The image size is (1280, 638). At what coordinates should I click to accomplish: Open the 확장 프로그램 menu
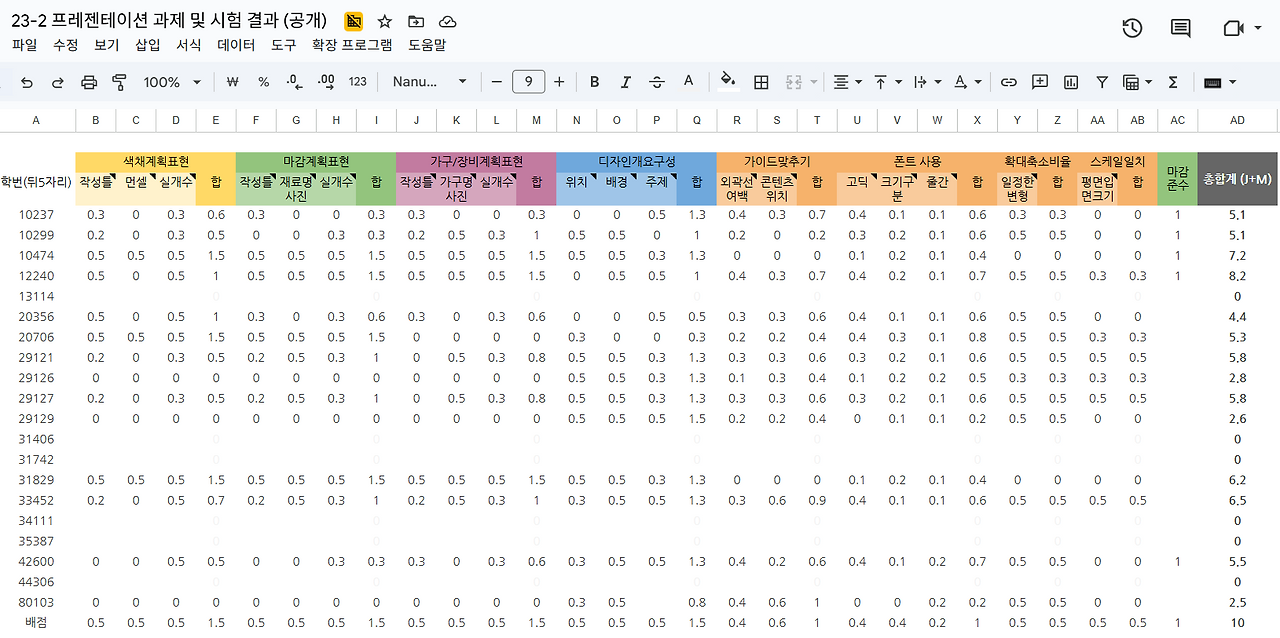pyautogui.click(x=352, y=45)
